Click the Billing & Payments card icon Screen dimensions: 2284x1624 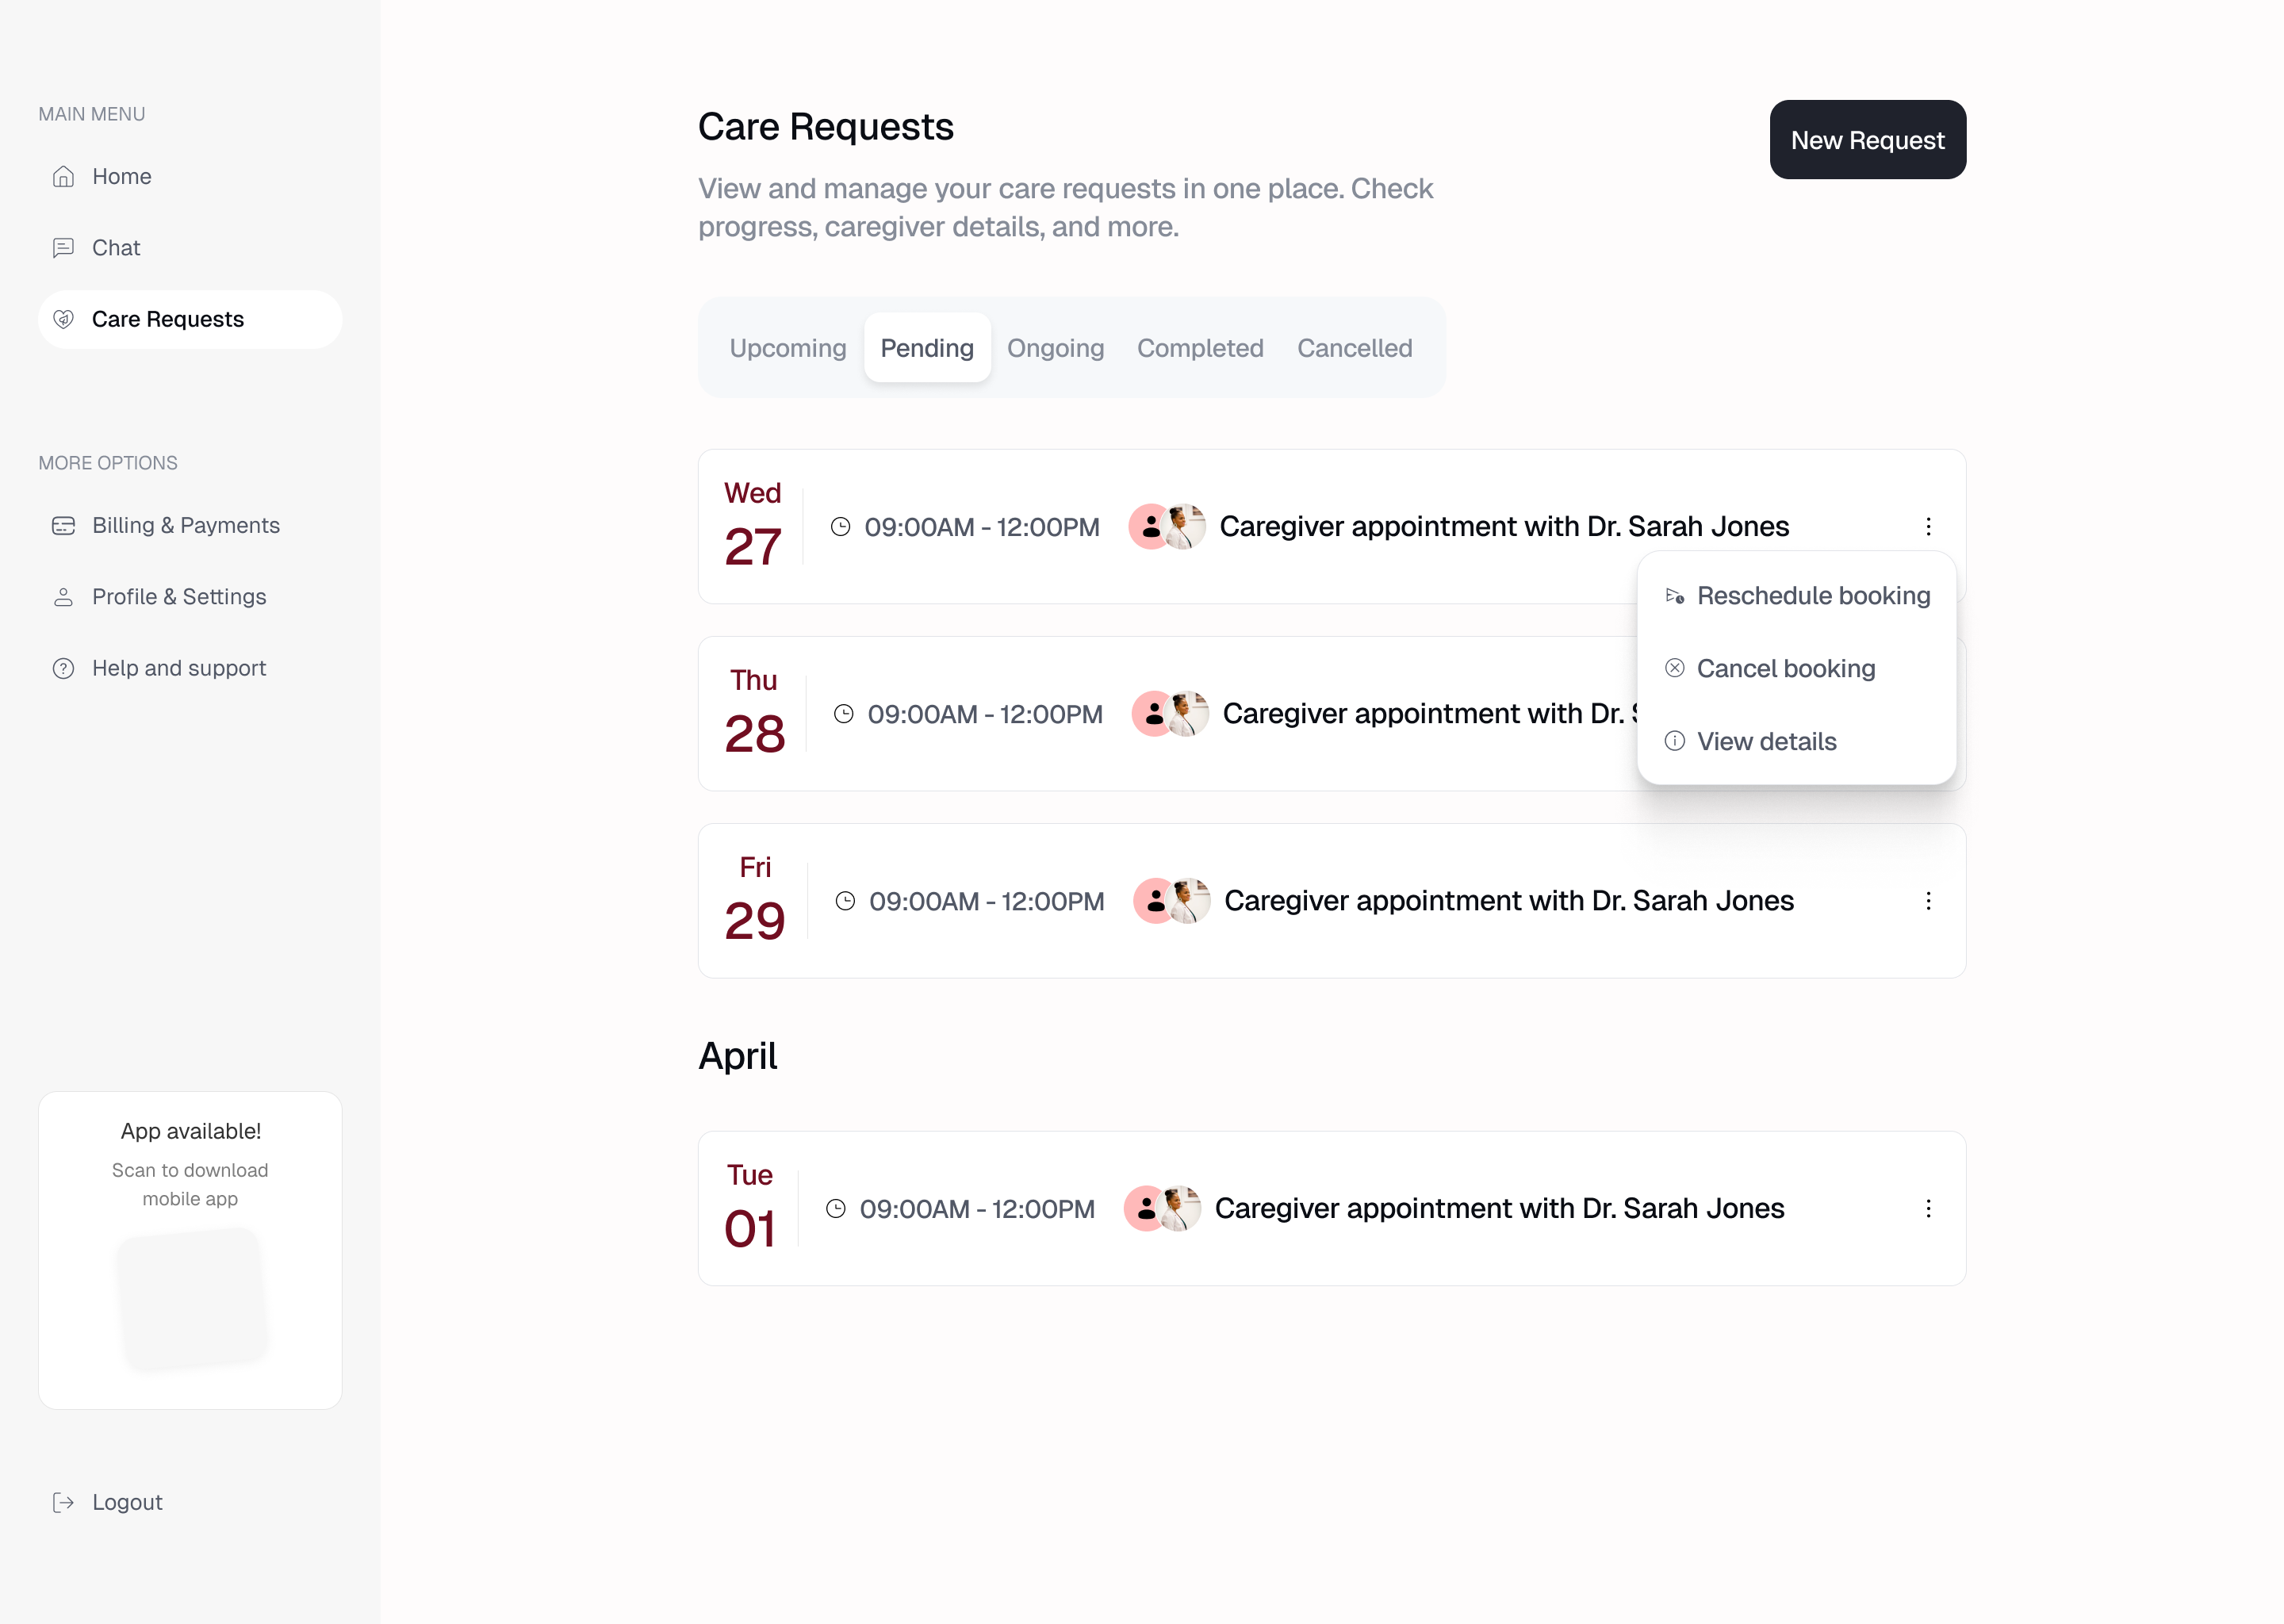[x=63, y=525]
